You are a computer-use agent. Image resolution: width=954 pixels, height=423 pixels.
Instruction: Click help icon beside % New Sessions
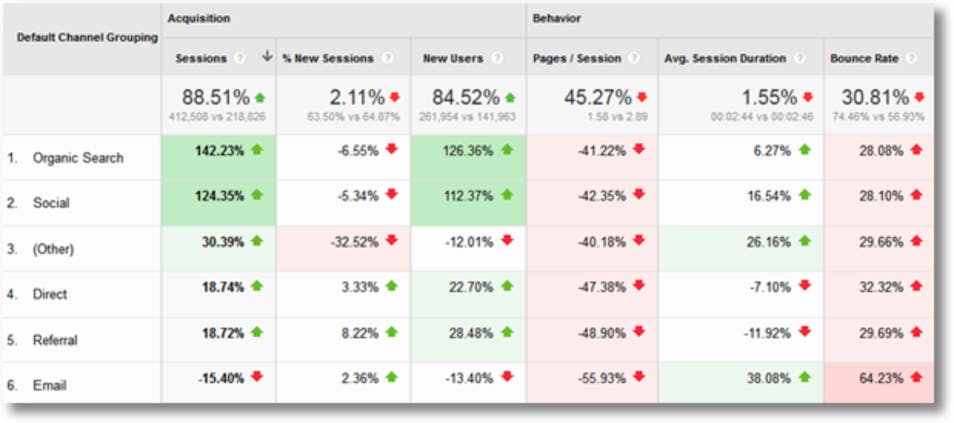[x=387, y=58]
